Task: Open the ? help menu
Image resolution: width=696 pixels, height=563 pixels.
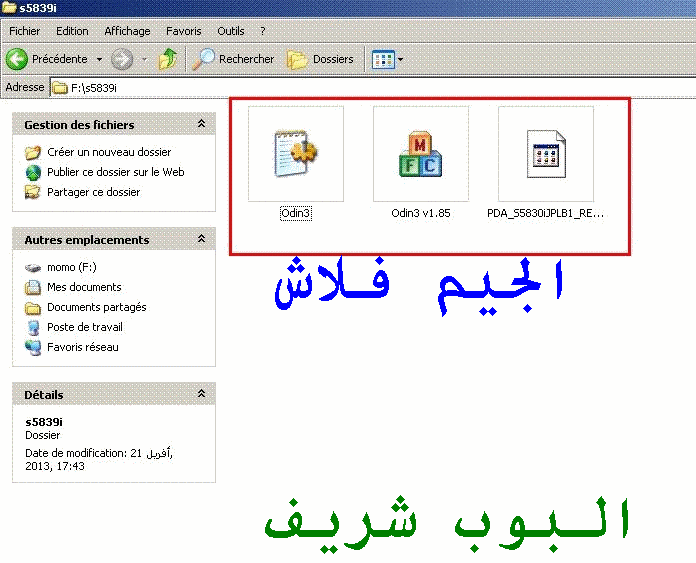Action: tap(263, 31)
